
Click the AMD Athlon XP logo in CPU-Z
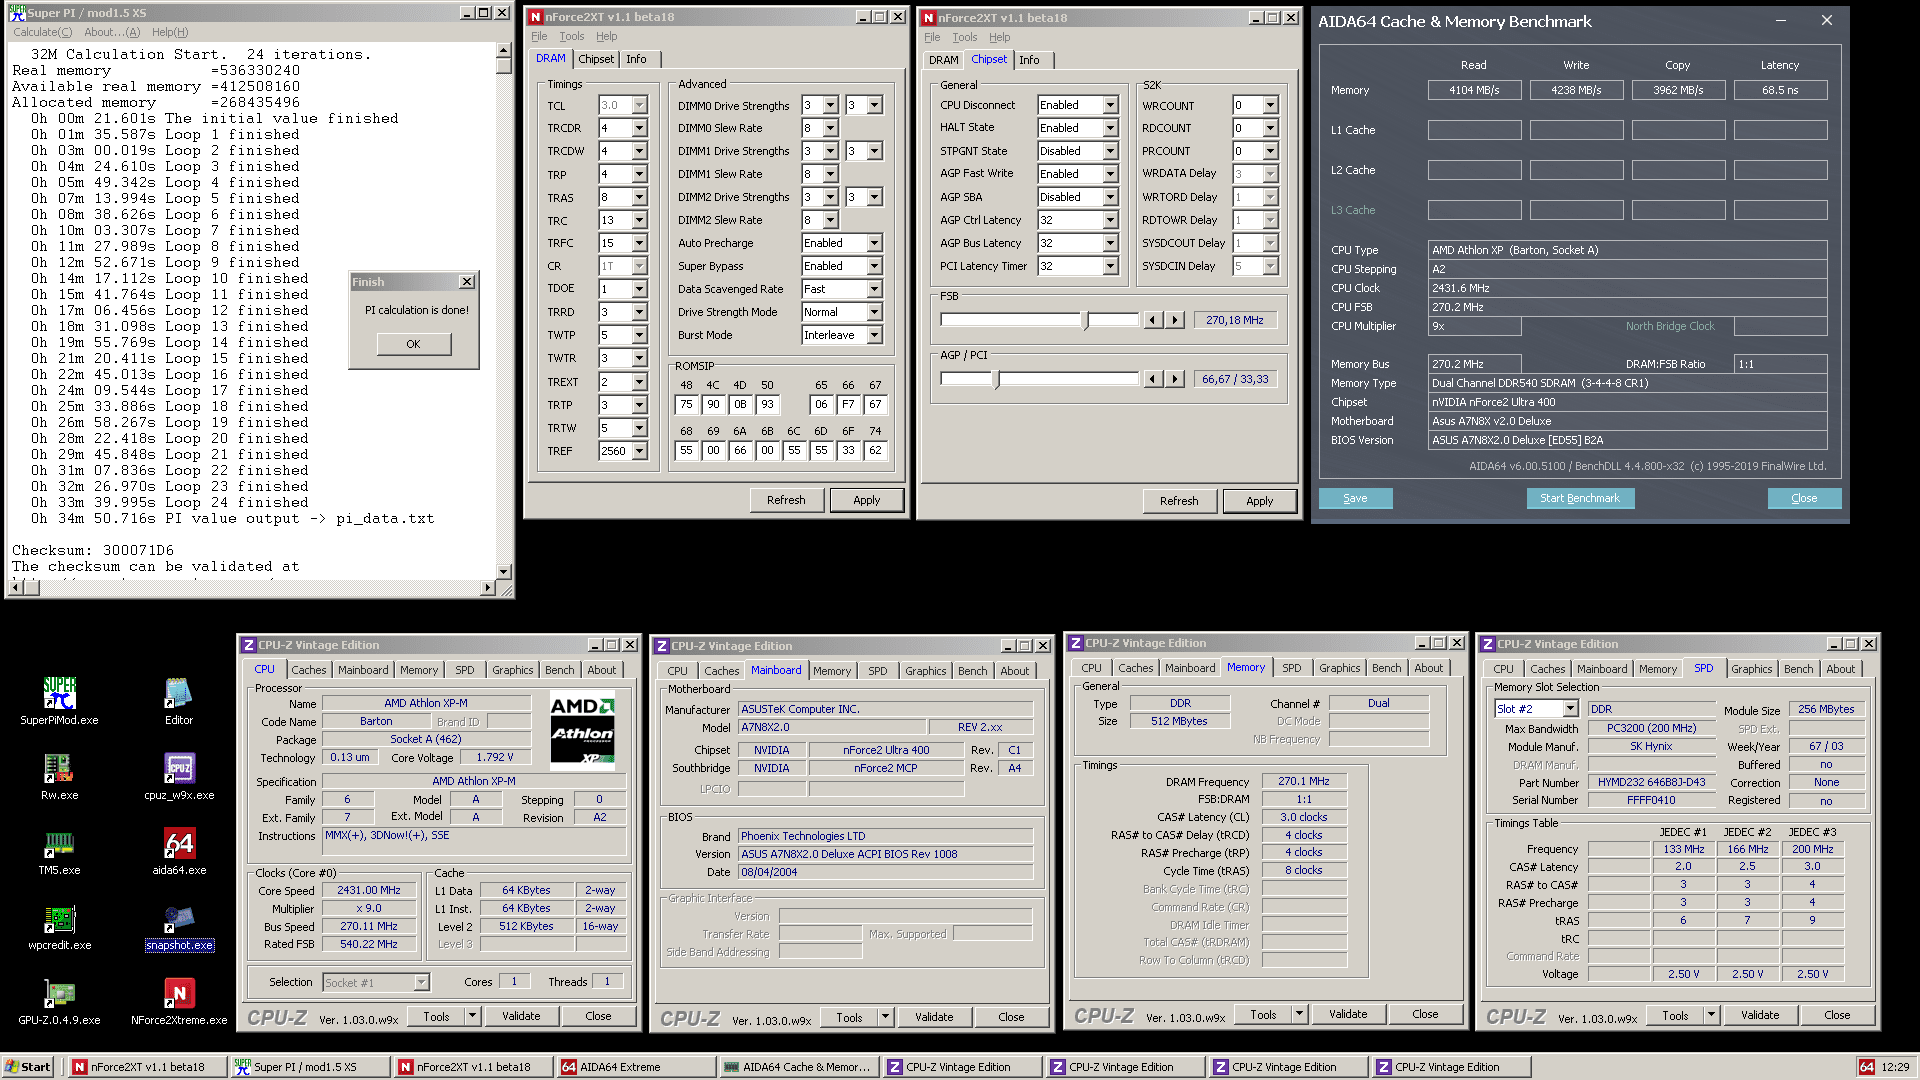583,731
